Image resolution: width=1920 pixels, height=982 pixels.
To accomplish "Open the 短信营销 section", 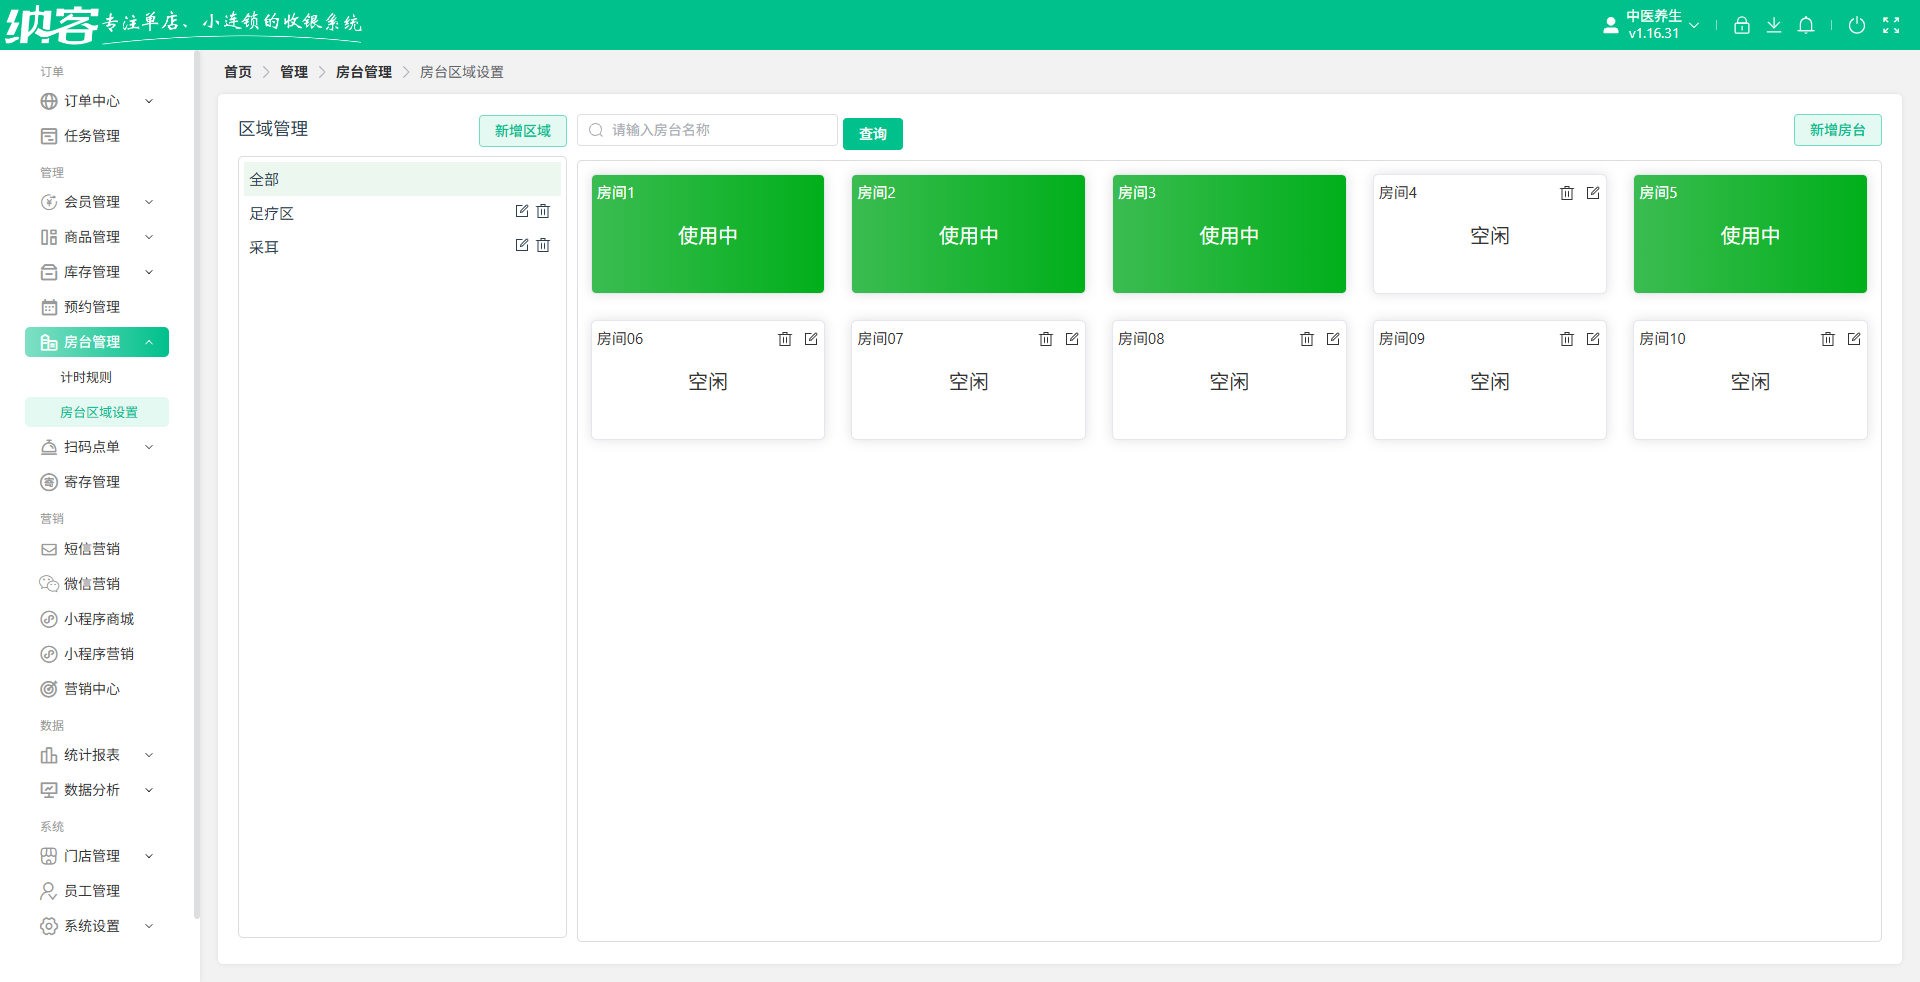I will [91, 548].
